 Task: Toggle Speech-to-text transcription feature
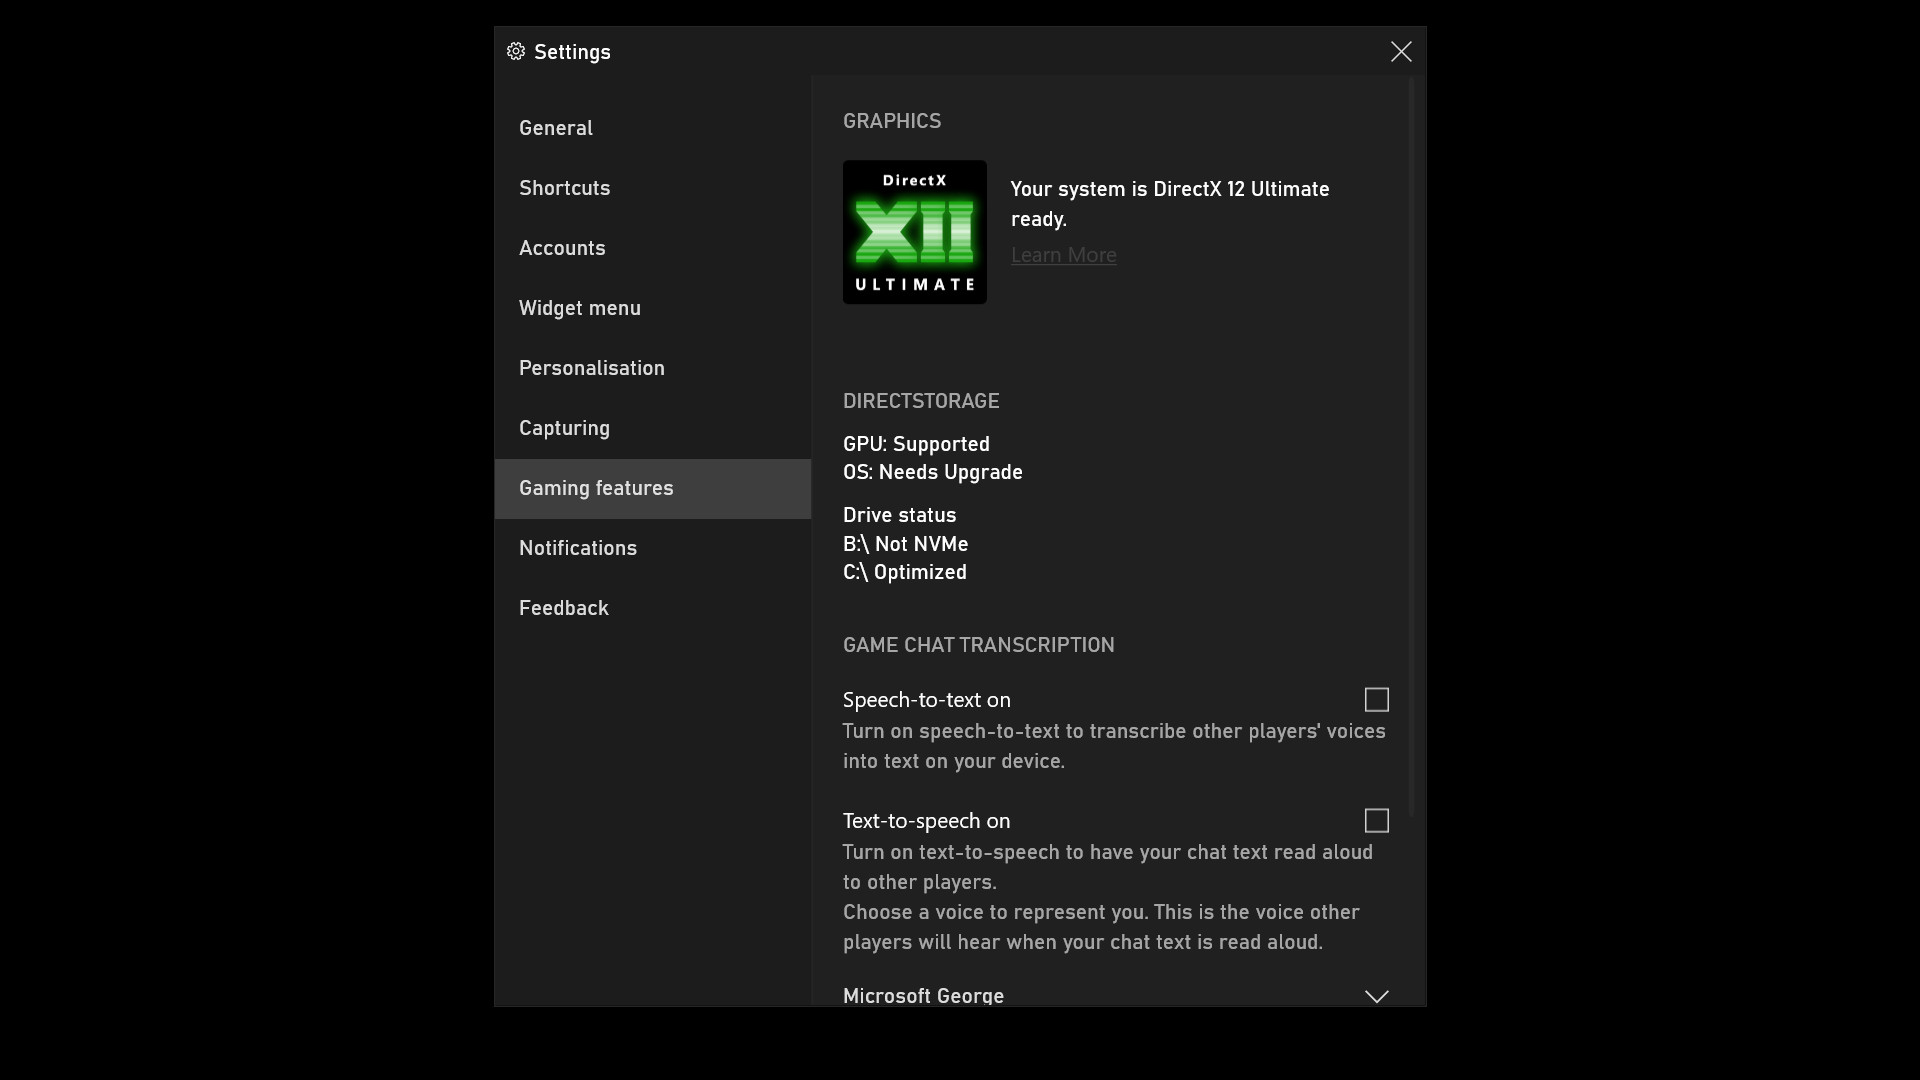click(x=1377, y=699)
